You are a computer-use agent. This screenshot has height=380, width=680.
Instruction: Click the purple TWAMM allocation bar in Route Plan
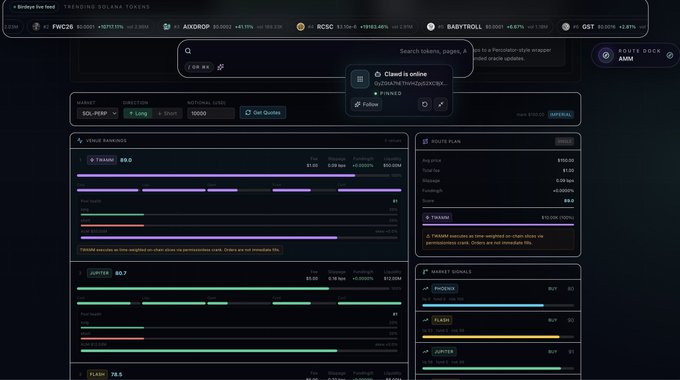point(498,225)
